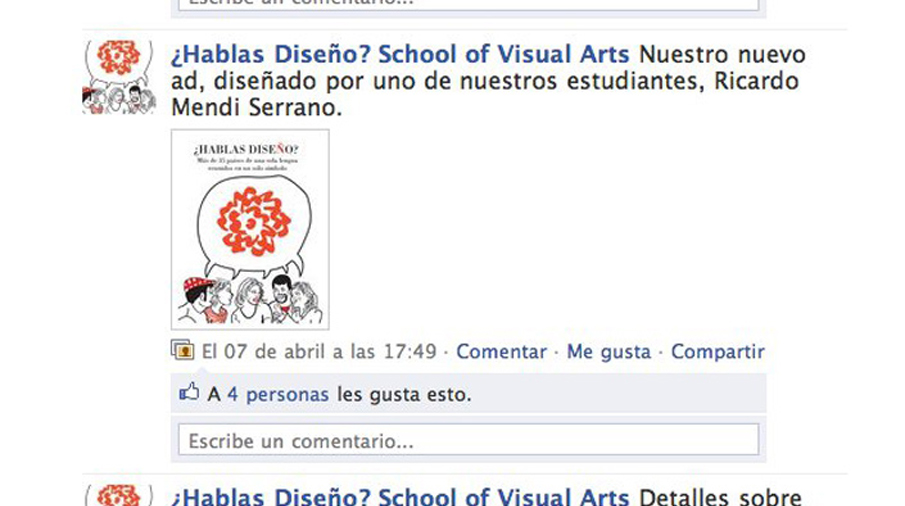Click the 'les gusta esto' like bar

pyautogui.click(x=468, y=393)
